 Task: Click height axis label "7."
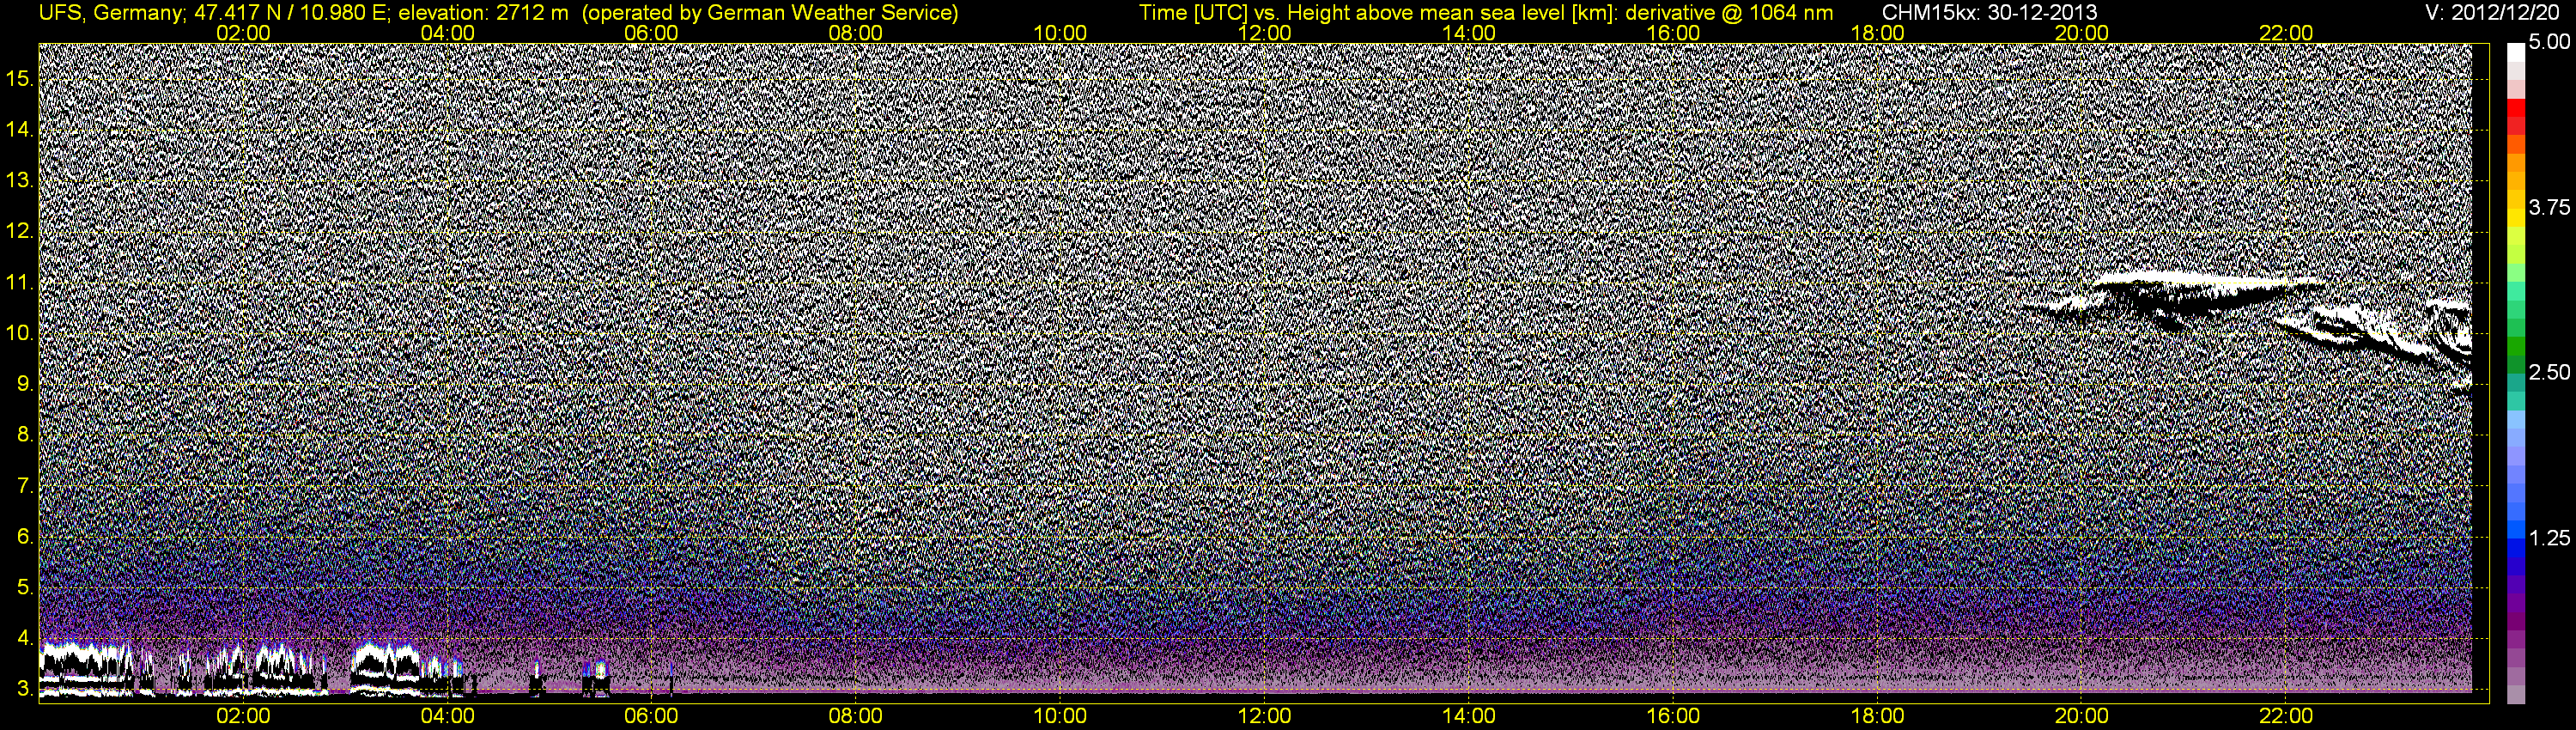[x=25, y=486]
